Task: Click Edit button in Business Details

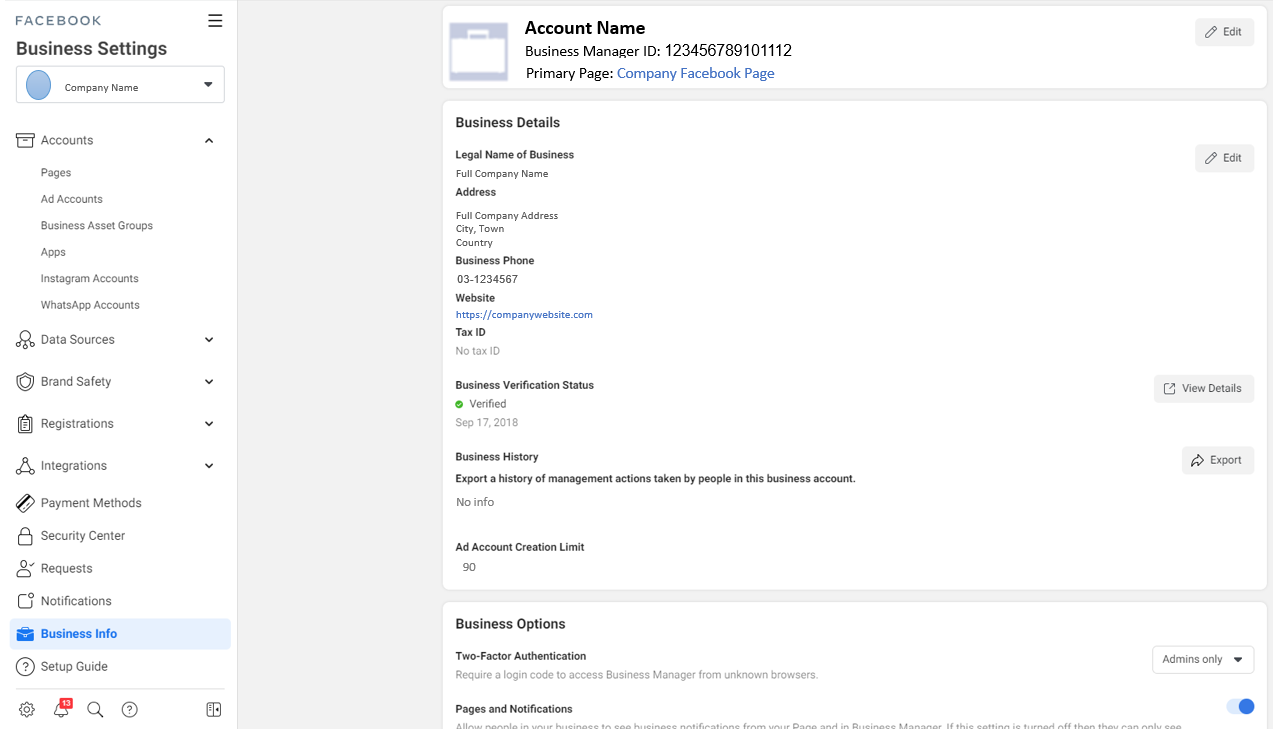Action: point(1224,158)
